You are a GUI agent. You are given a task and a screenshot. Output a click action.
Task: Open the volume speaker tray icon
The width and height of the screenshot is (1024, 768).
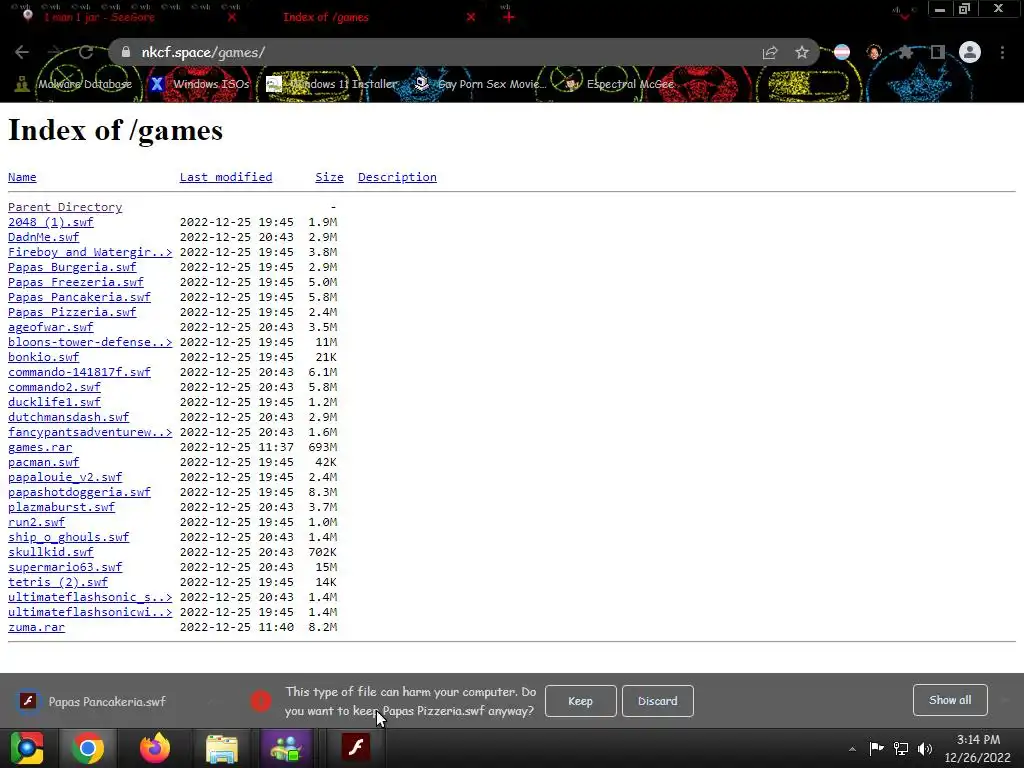point(925,748)
